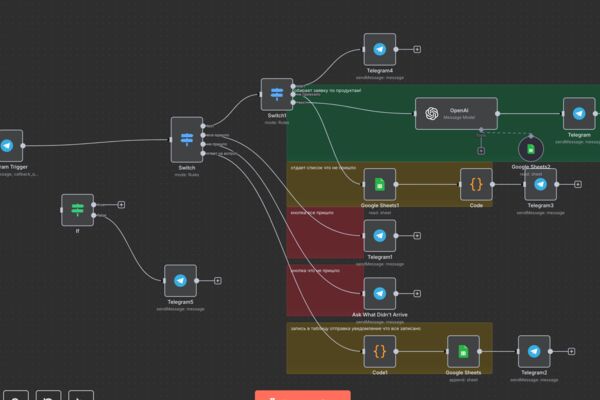This screenshot has height=400, width=600.
Task: Add a node after Telegram1
Action: click(x=417, y=235)
